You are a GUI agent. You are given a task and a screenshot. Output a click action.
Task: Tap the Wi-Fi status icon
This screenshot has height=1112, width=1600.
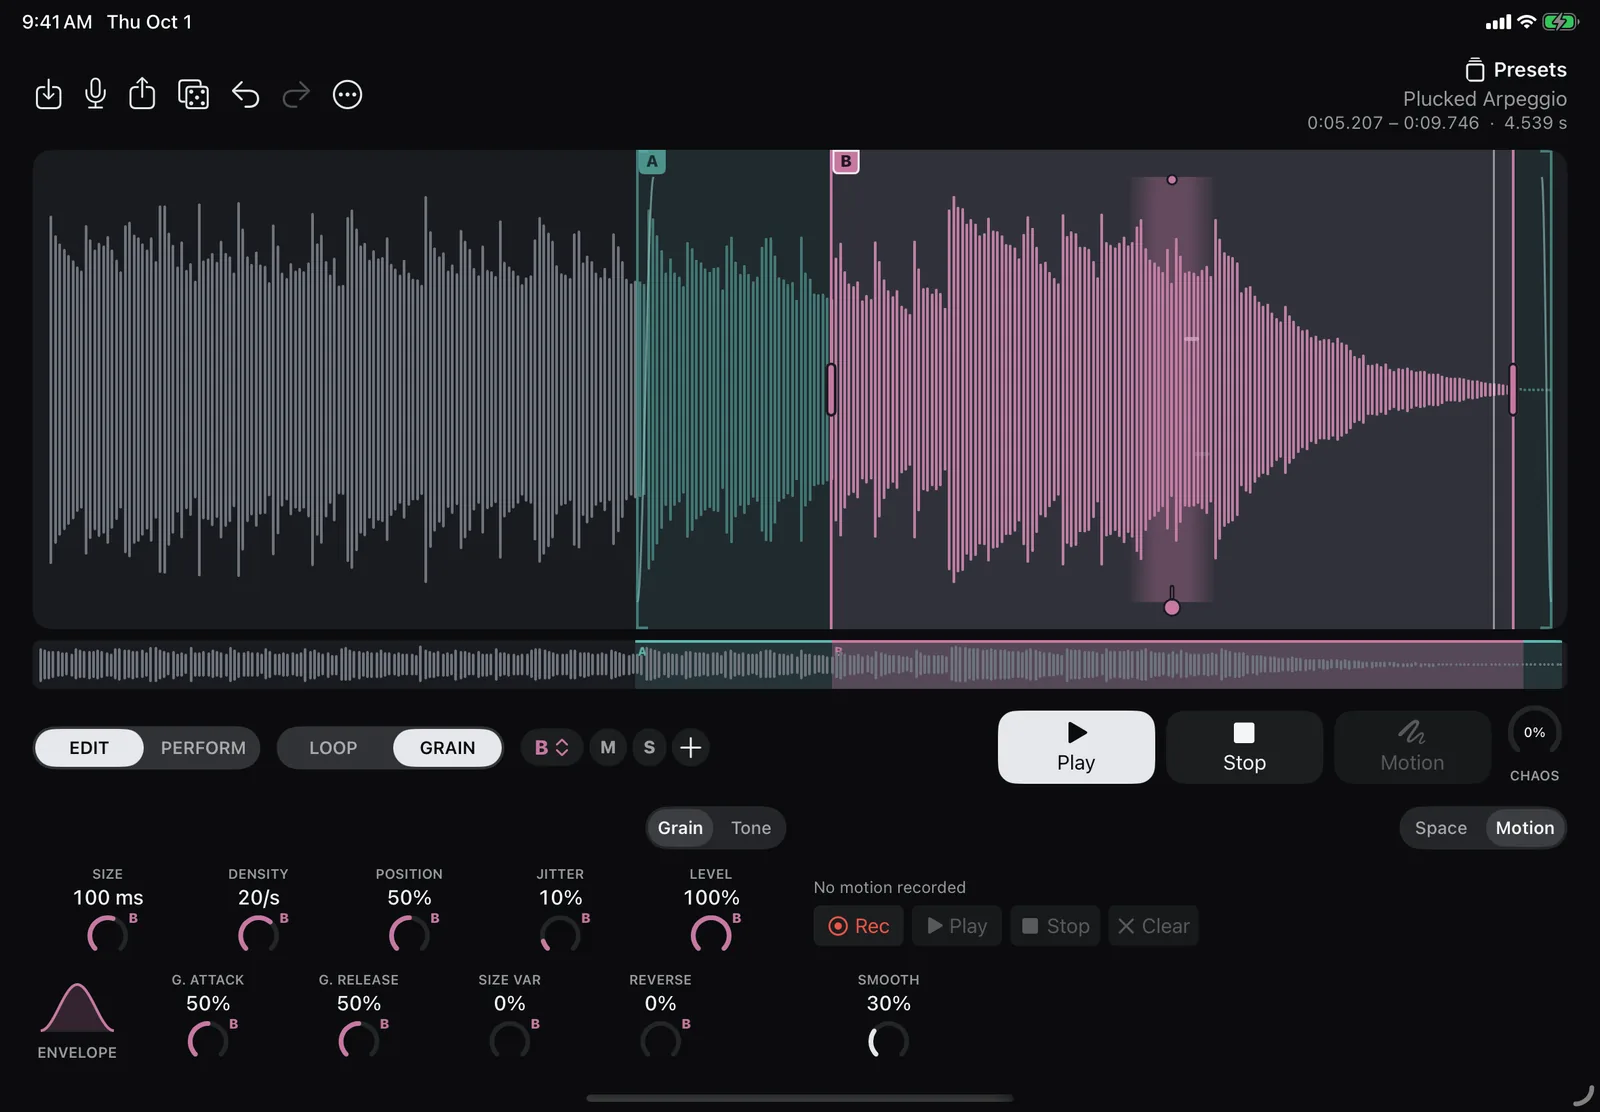(1527, 22)
